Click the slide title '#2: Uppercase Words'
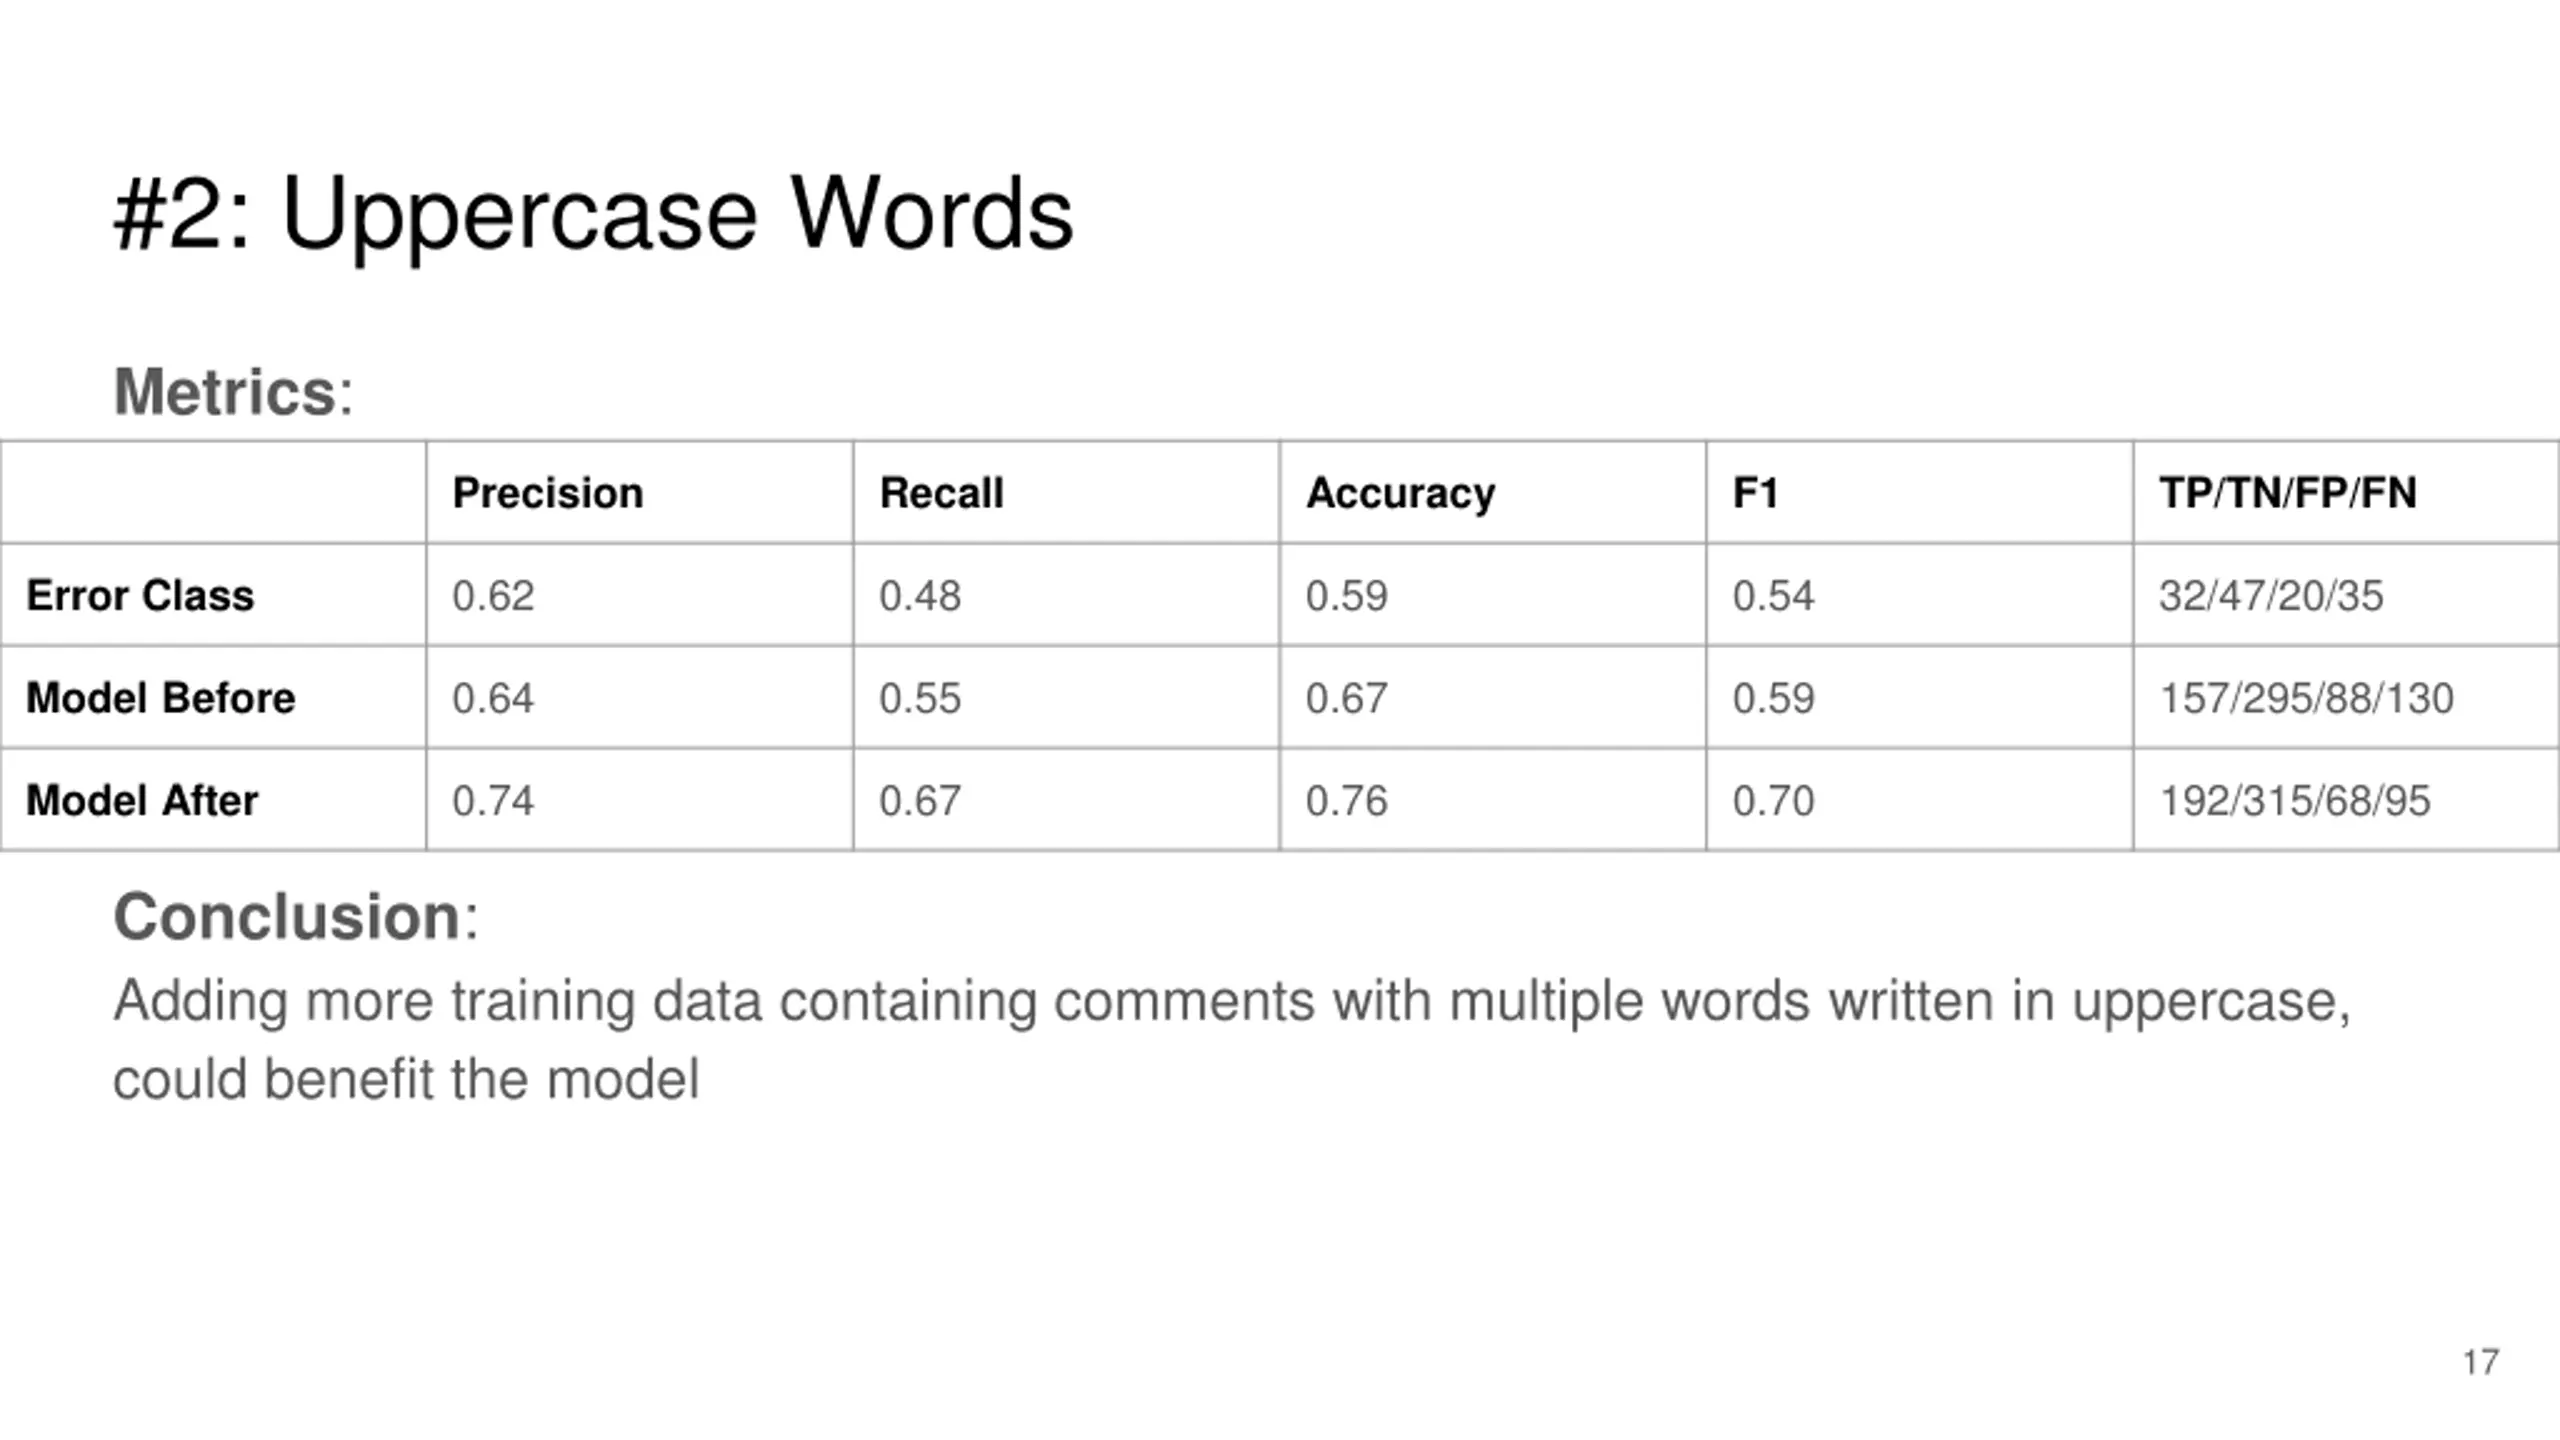This screenshot has width=2560, height=1440. pos(593,216)
